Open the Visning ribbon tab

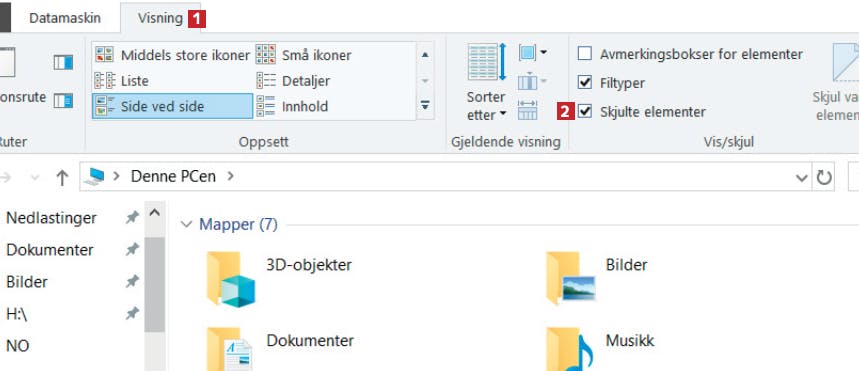pyautogui.click(x=160, y=18)
